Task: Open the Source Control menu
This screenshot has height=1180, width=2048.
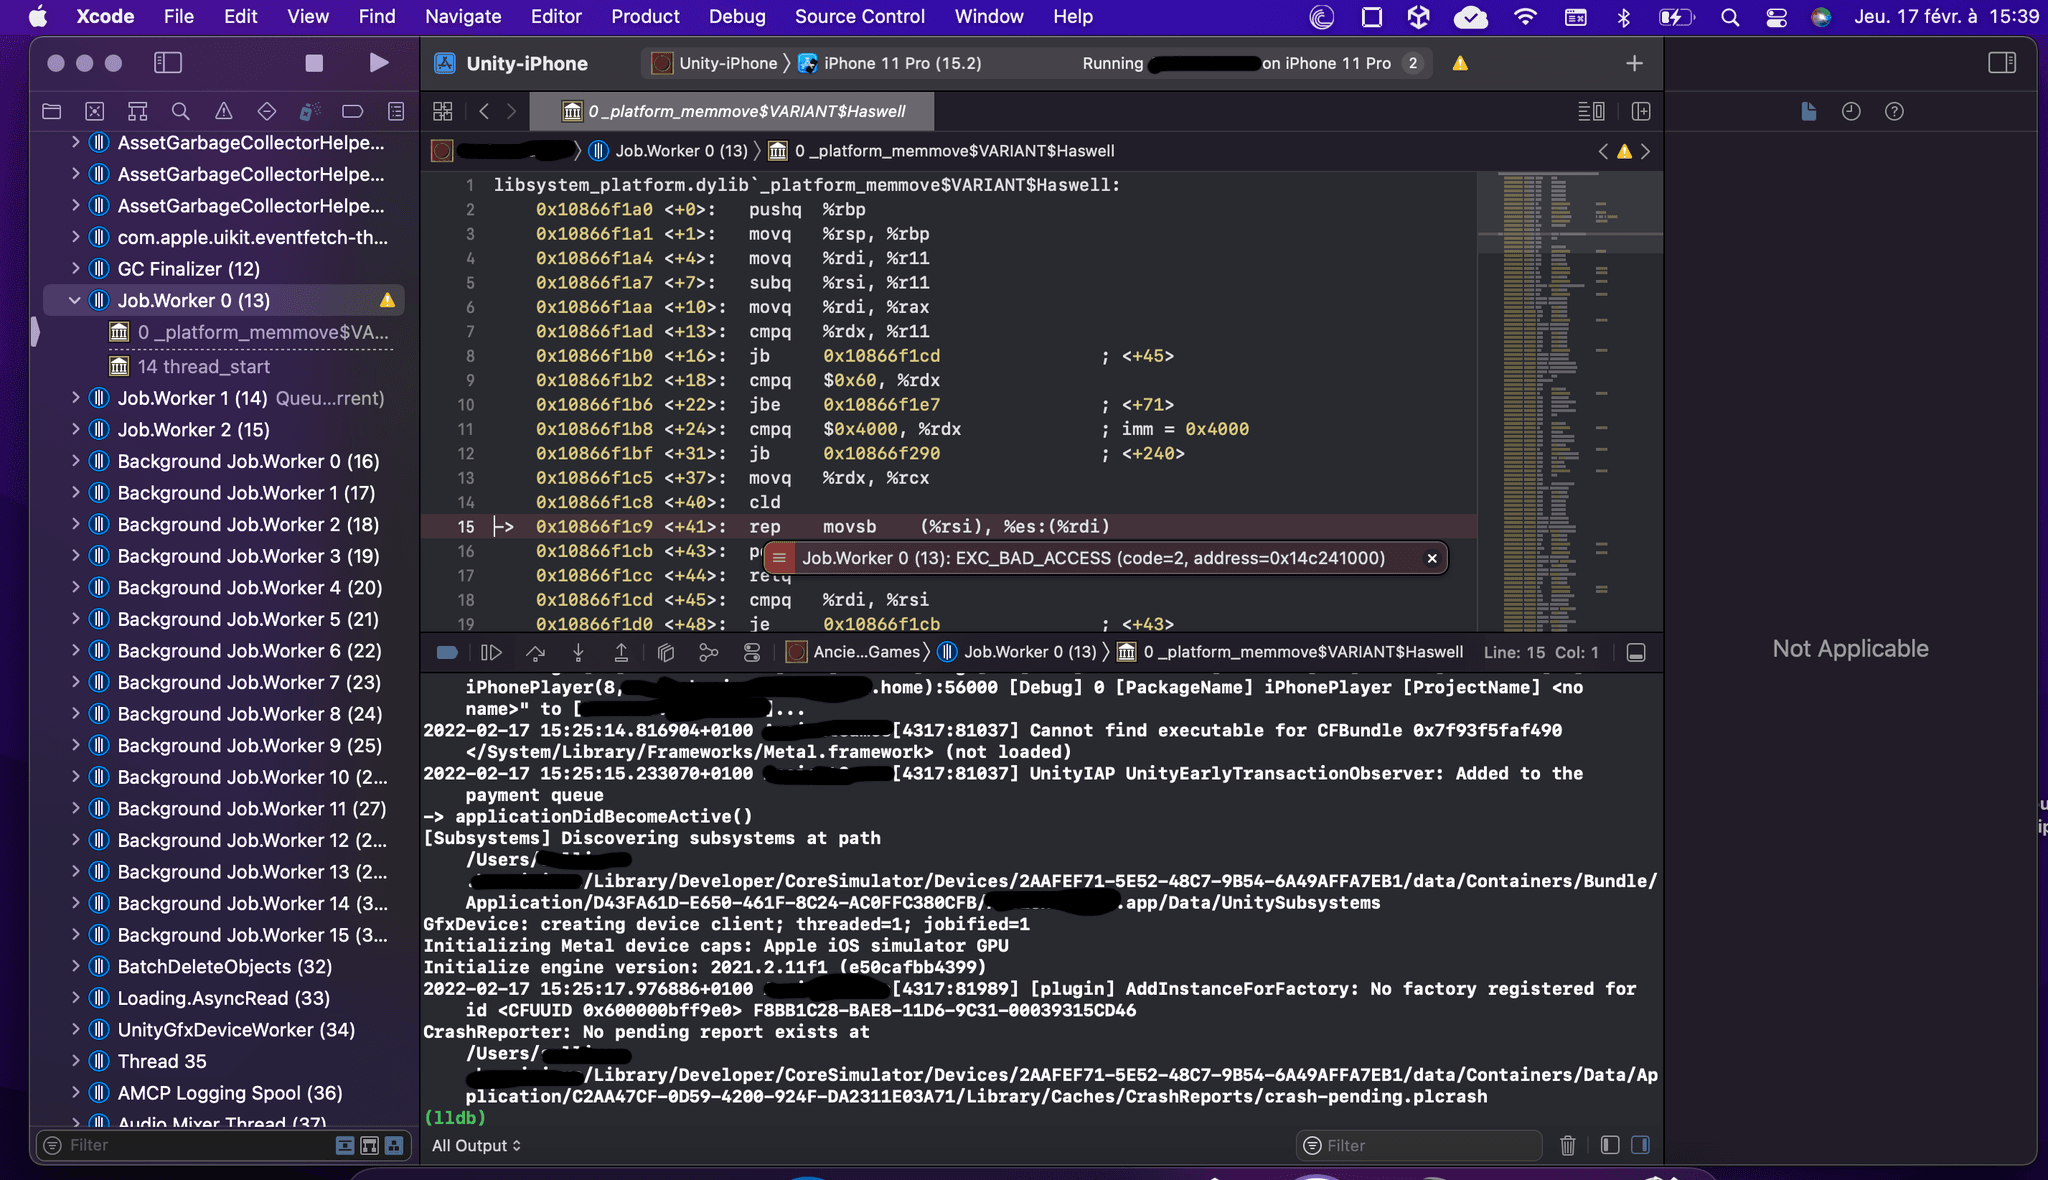Action: (x=859, y=16)
